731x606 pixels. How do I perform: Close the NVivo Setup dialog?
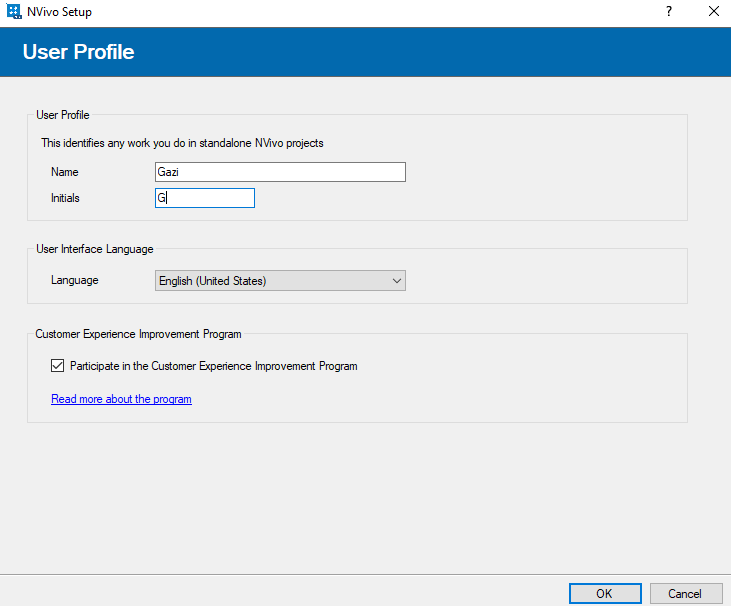(714, 11)
